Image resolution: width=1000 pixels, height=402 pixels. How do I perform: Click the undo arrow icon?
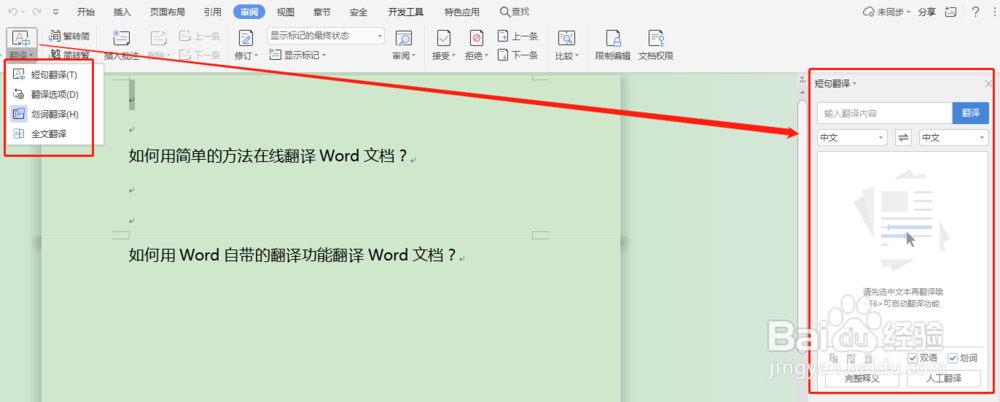coord(12,11)
